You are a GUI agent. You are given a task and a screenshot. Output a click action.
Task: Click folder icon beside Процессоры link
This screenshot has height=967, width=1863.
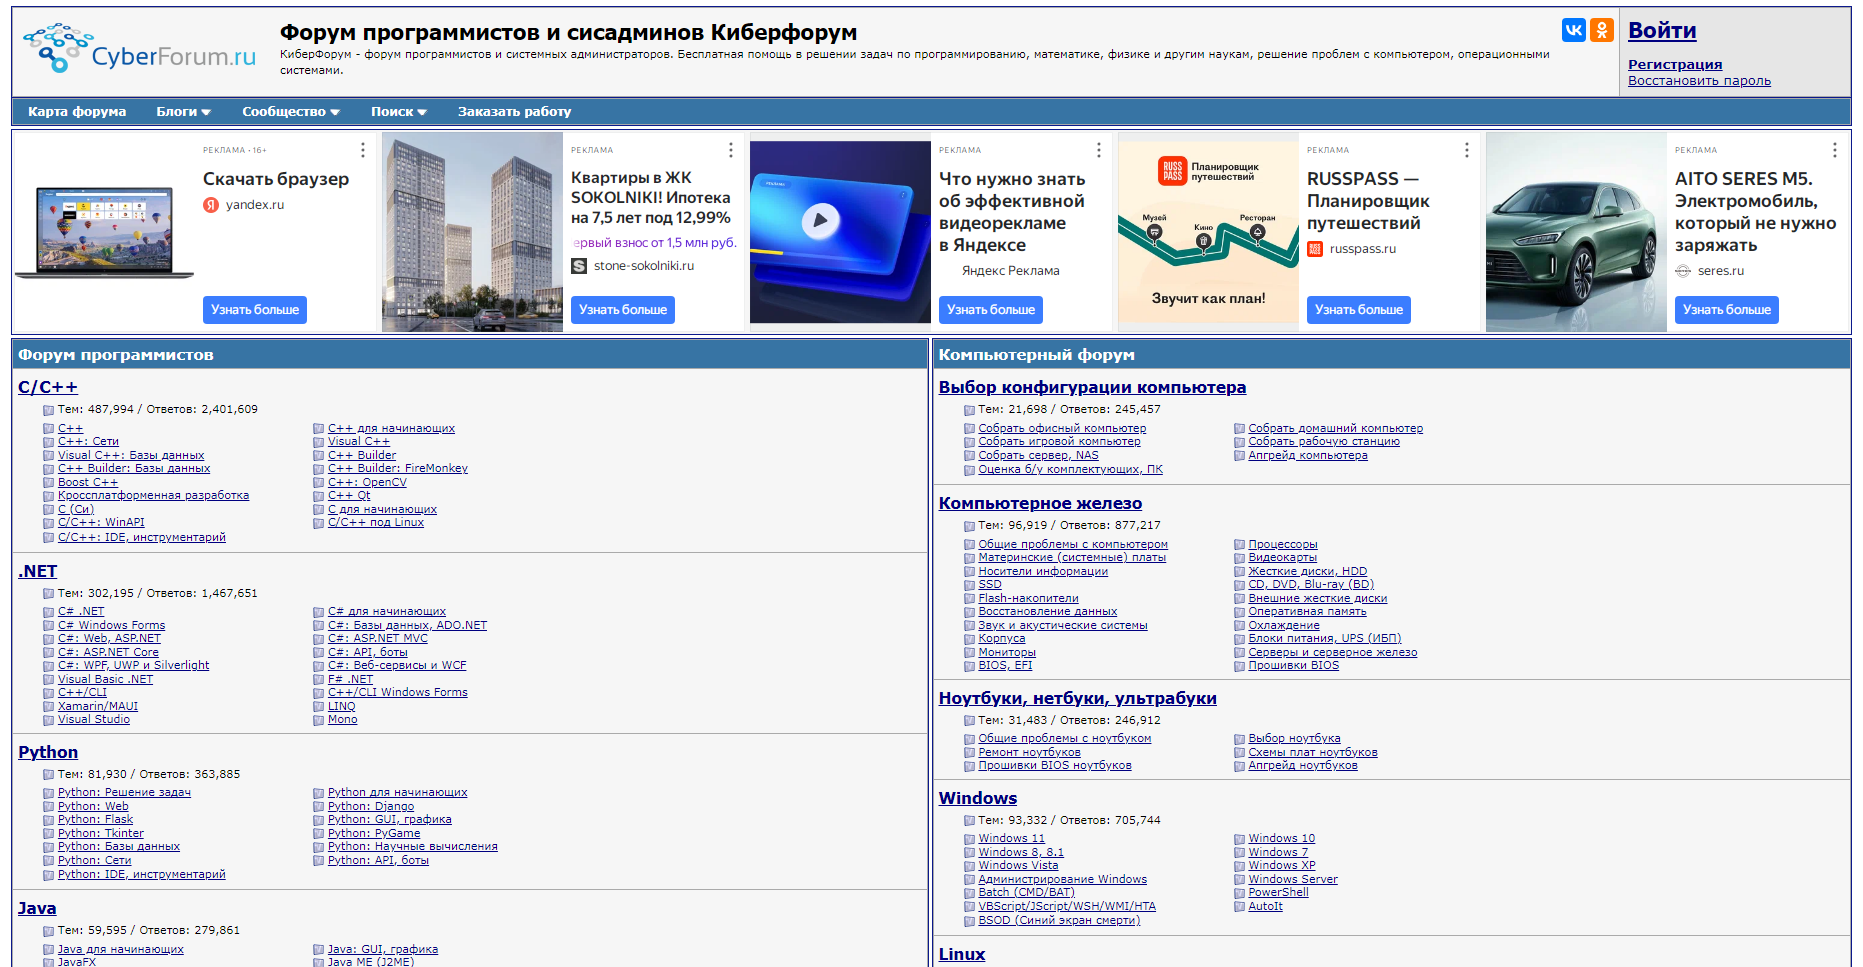(x=1239, y=545)
